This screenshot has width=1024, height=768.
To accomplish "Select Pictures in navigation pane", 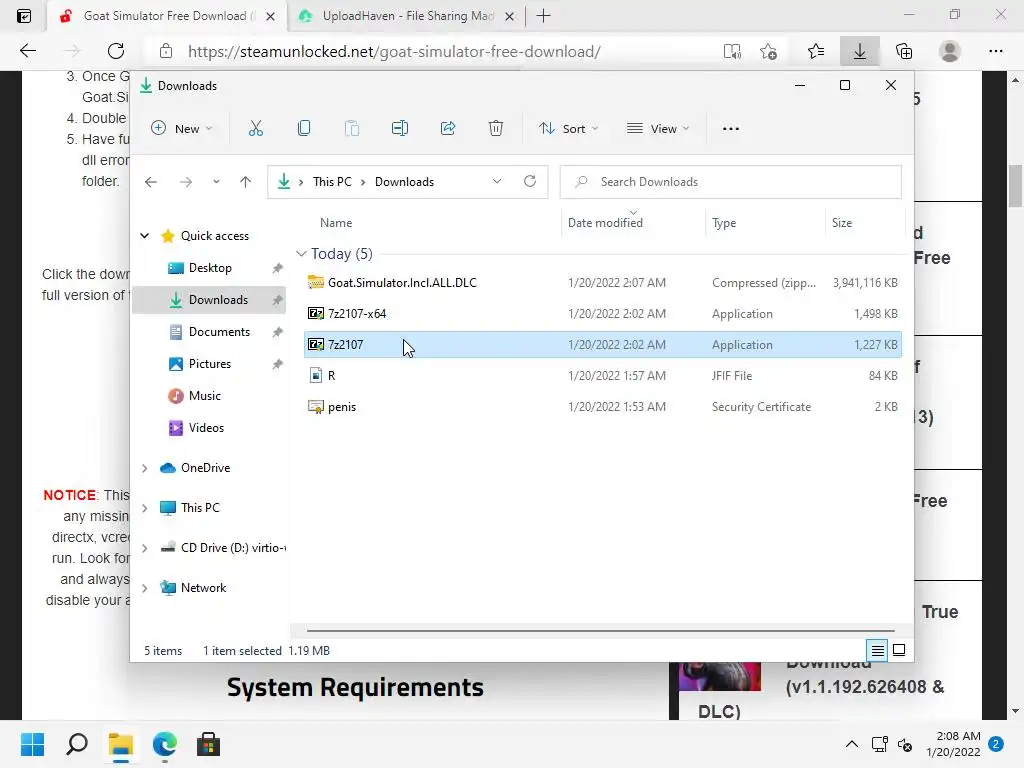I will click(x=209, y=364).
